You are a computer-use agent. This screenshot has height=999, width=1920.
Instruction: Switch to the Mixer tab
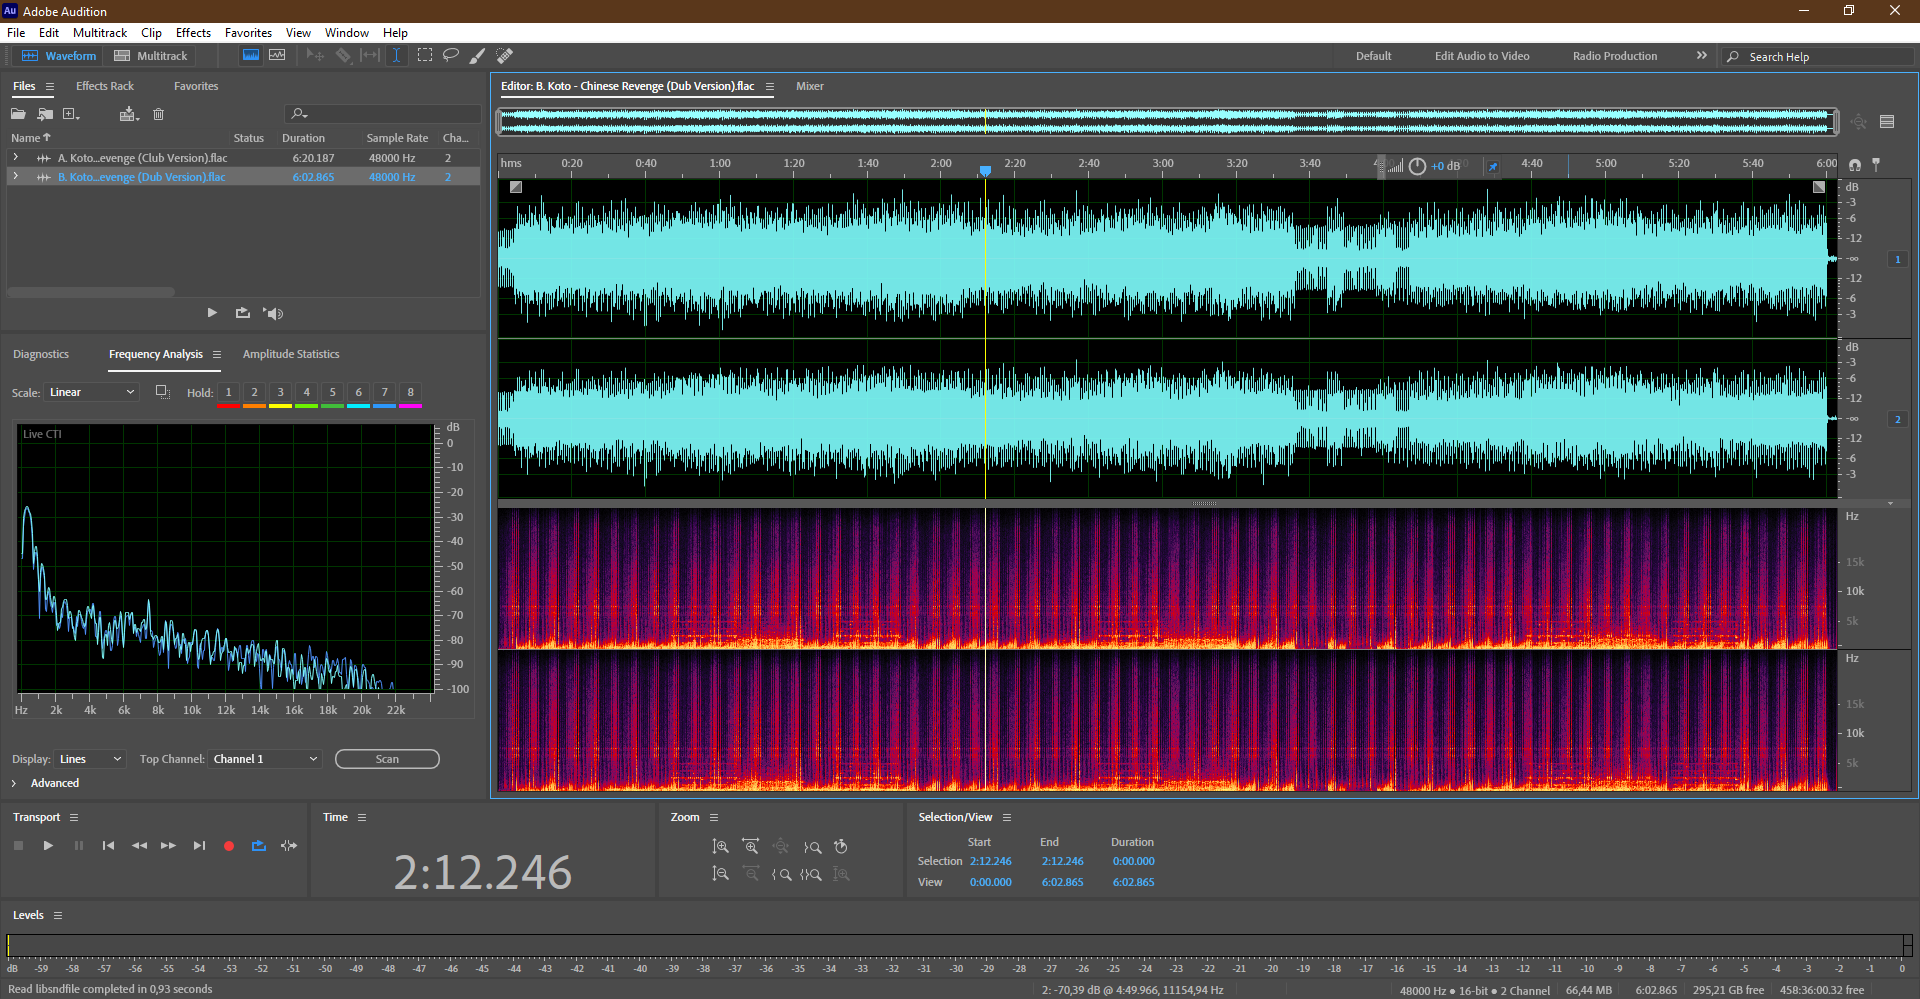point(810,87)
